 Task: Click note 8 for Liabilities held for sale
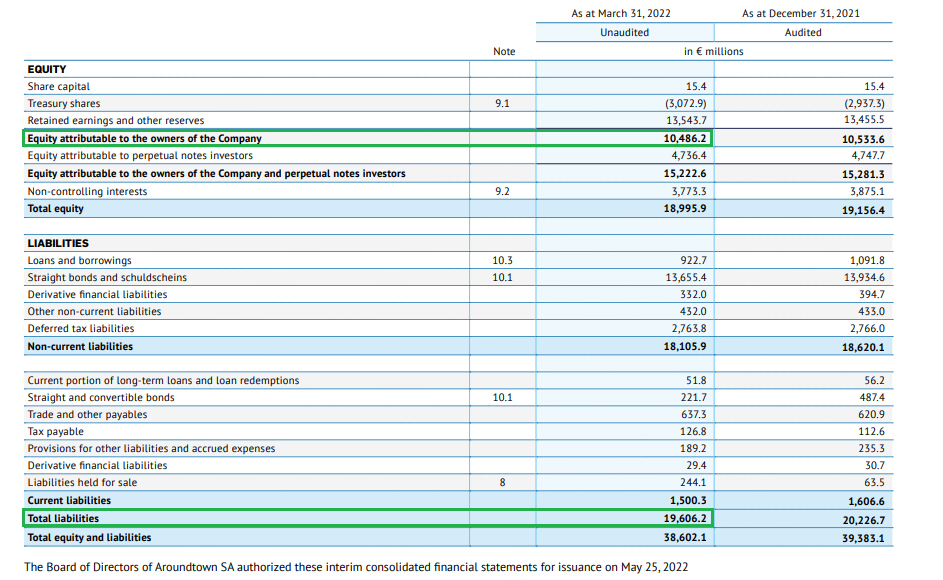pos(503,483)
